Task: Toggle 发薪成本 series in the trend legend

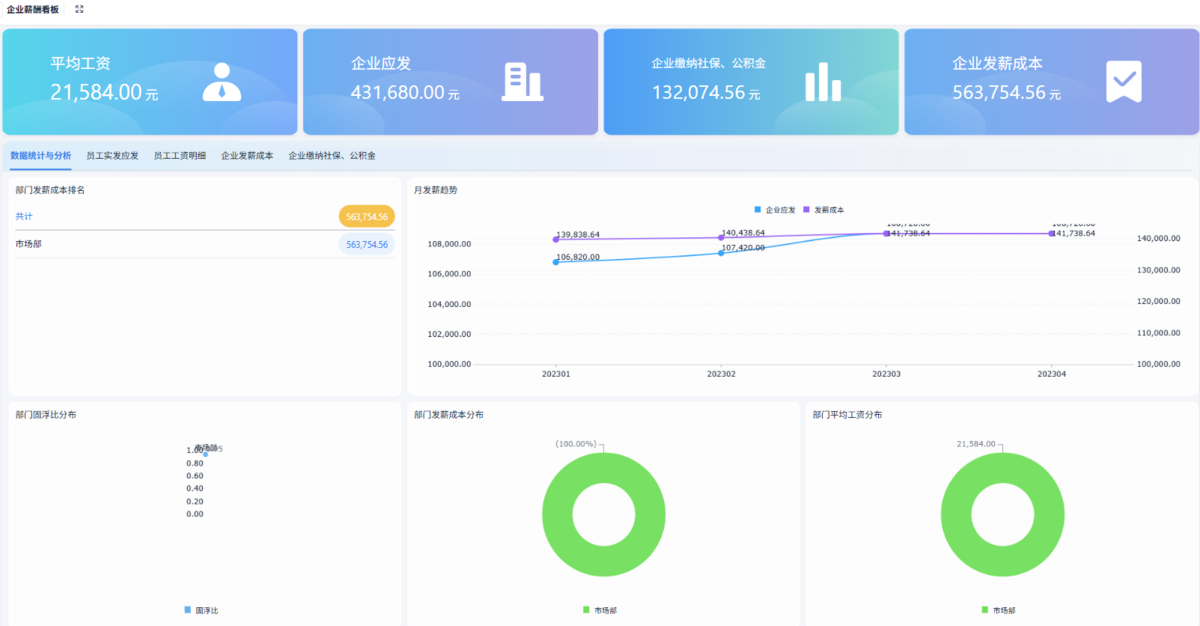Action: click(823, 210)
